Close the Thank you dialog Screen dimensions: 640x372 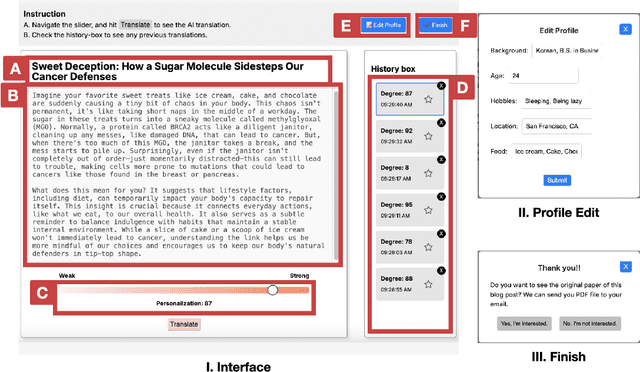click(x=625, y=267)
